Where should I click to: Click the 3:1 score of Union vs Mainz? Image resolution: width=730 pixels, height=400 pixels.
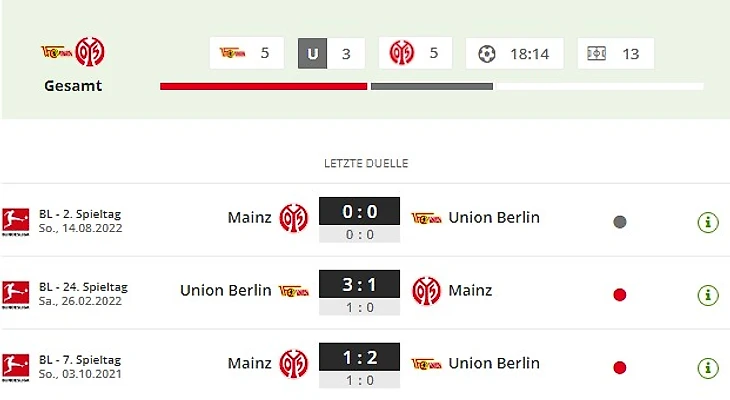pyautogui.click(x=359, y=286)
